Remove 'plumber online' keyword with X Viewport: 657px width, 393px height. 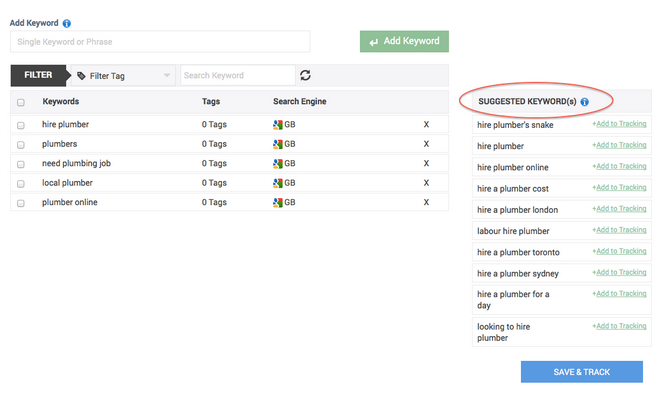tap(426, 202)
